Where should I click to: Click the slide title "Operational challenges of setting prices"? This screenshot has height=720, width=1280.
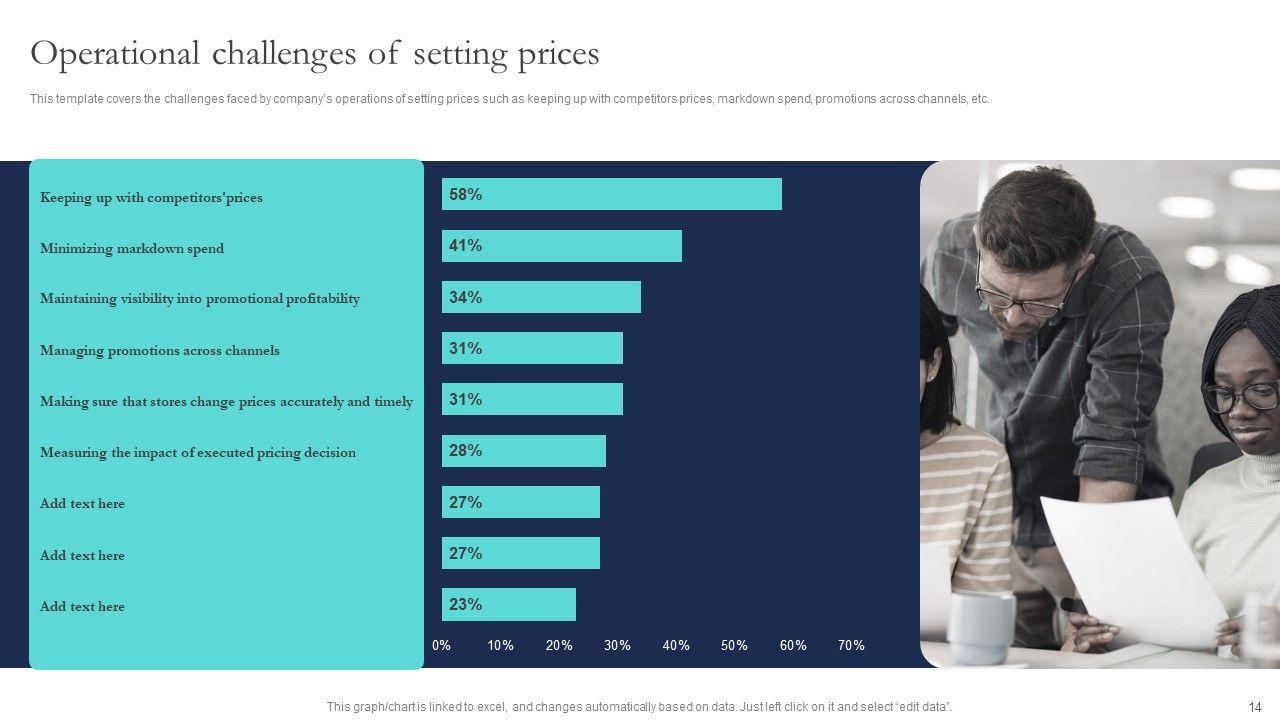315,53
